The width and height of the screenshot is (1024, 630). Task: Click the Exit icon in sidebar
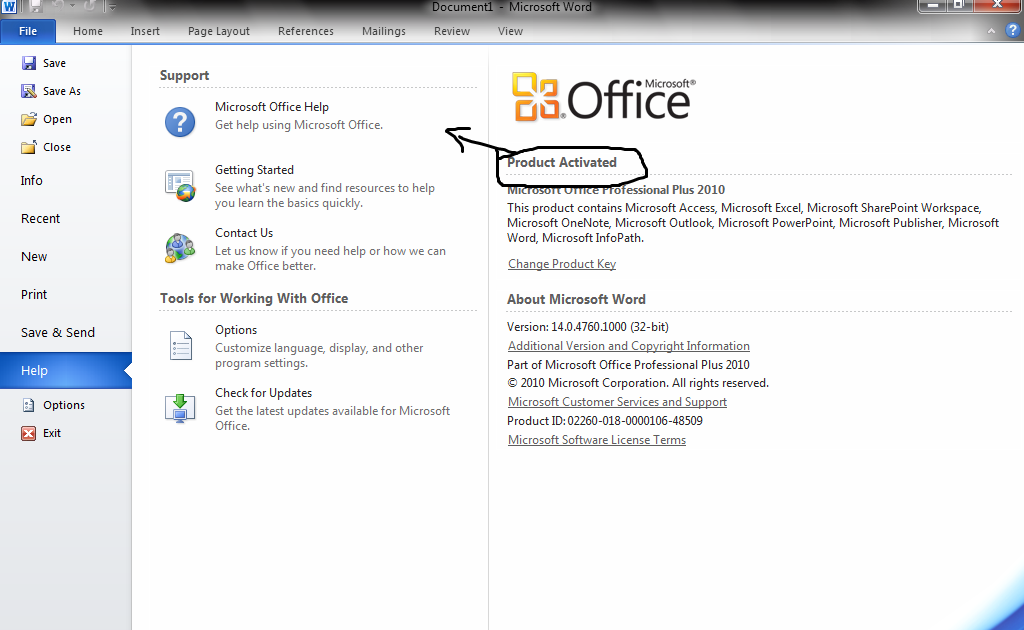[26, 433]
